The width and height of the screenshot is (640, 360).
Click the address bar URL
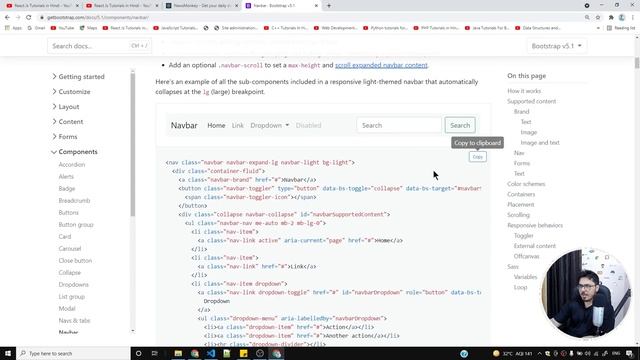[x=98, y=18]
